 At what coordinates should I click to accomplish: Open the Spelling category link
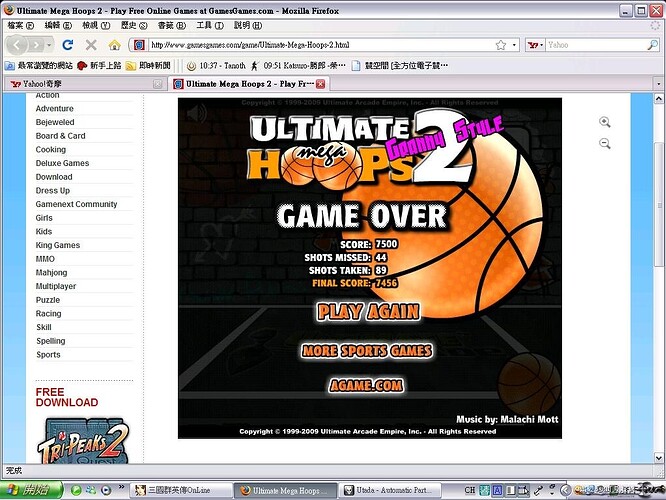pos(51,341)
